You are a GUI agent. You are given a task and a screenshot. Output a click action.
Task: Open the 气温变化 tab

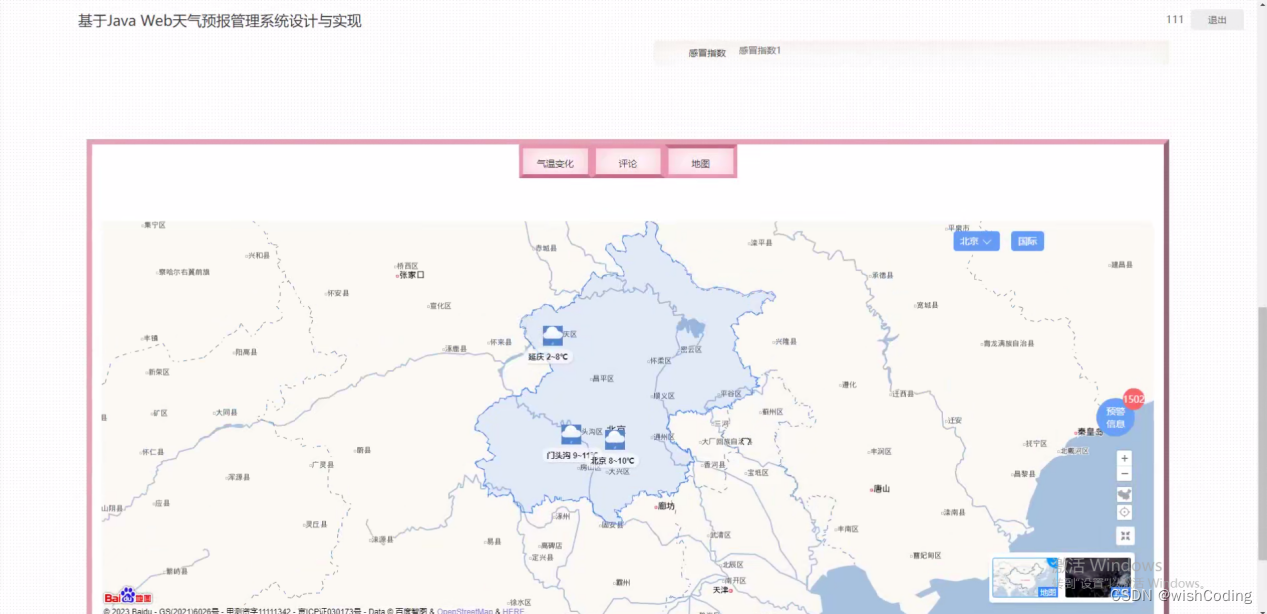556,163
